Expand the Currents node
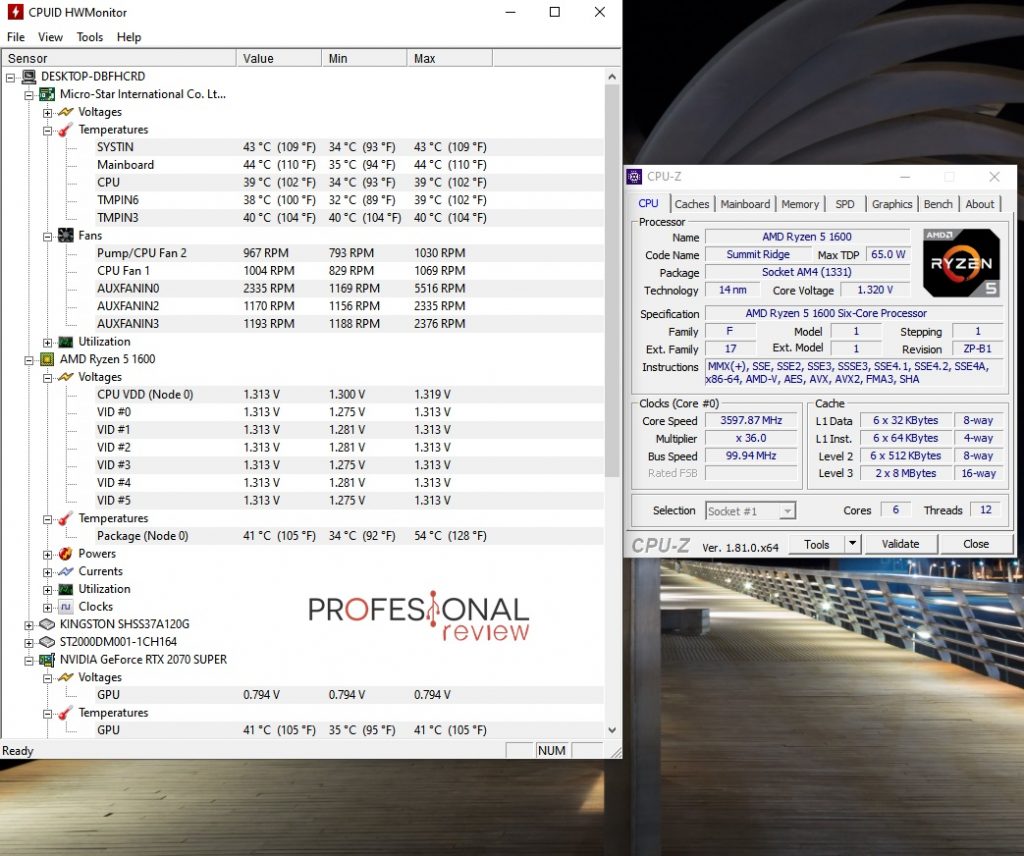Screen dimensions: 1024x856 (x=48, y=572)
